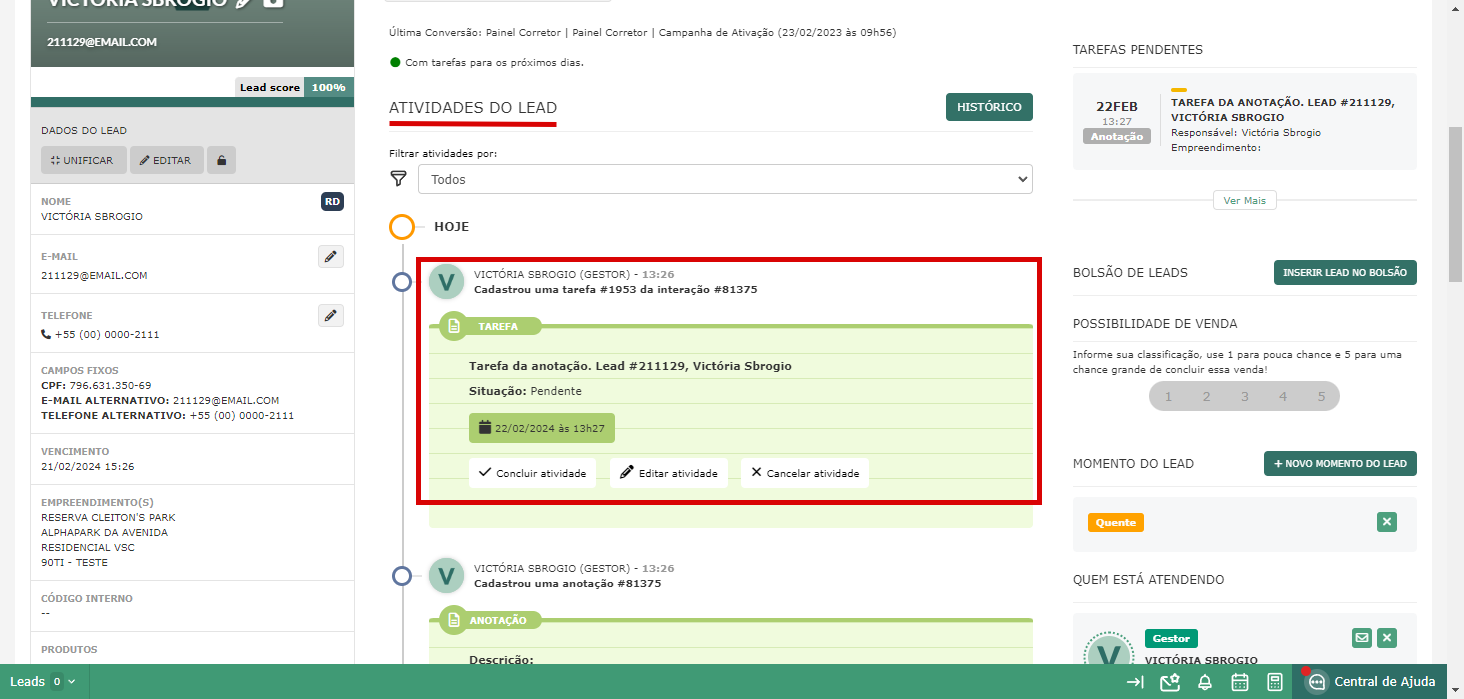Viewport: 1464px width, 699px height.
Task: Click the '90TI - TESTE' entry
Action: [74, 563]
